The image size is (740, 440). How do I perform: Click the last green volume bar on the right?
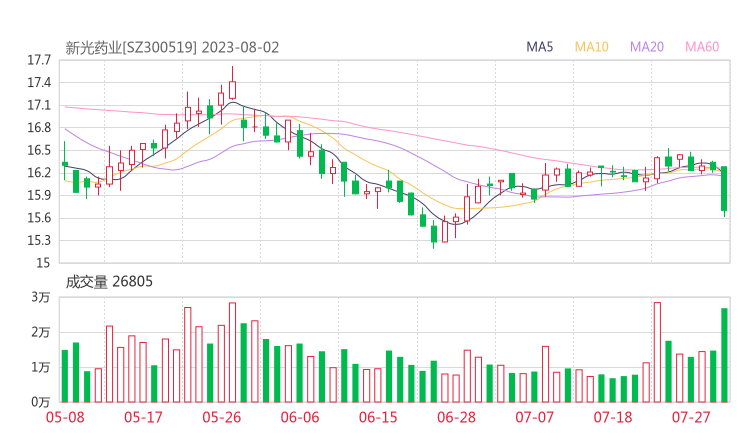(x=724, y=355)
